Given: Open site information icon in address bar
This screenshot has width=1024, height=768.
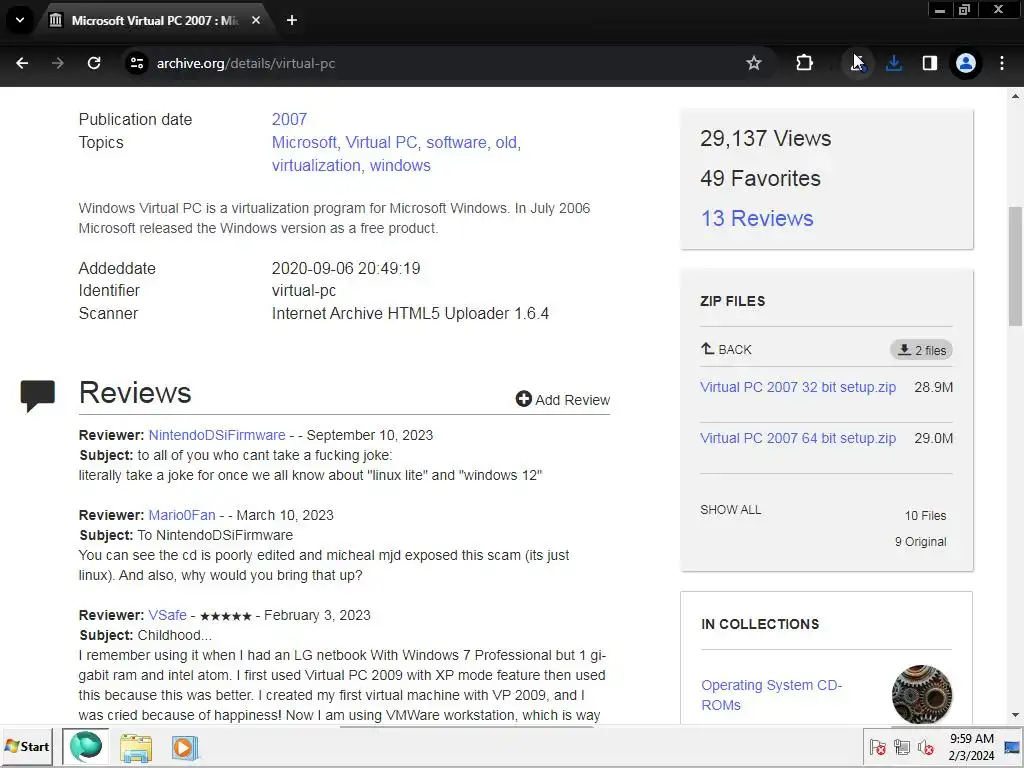Looking at the screenshot, I should pyautogui.click(x=136, y=63).
